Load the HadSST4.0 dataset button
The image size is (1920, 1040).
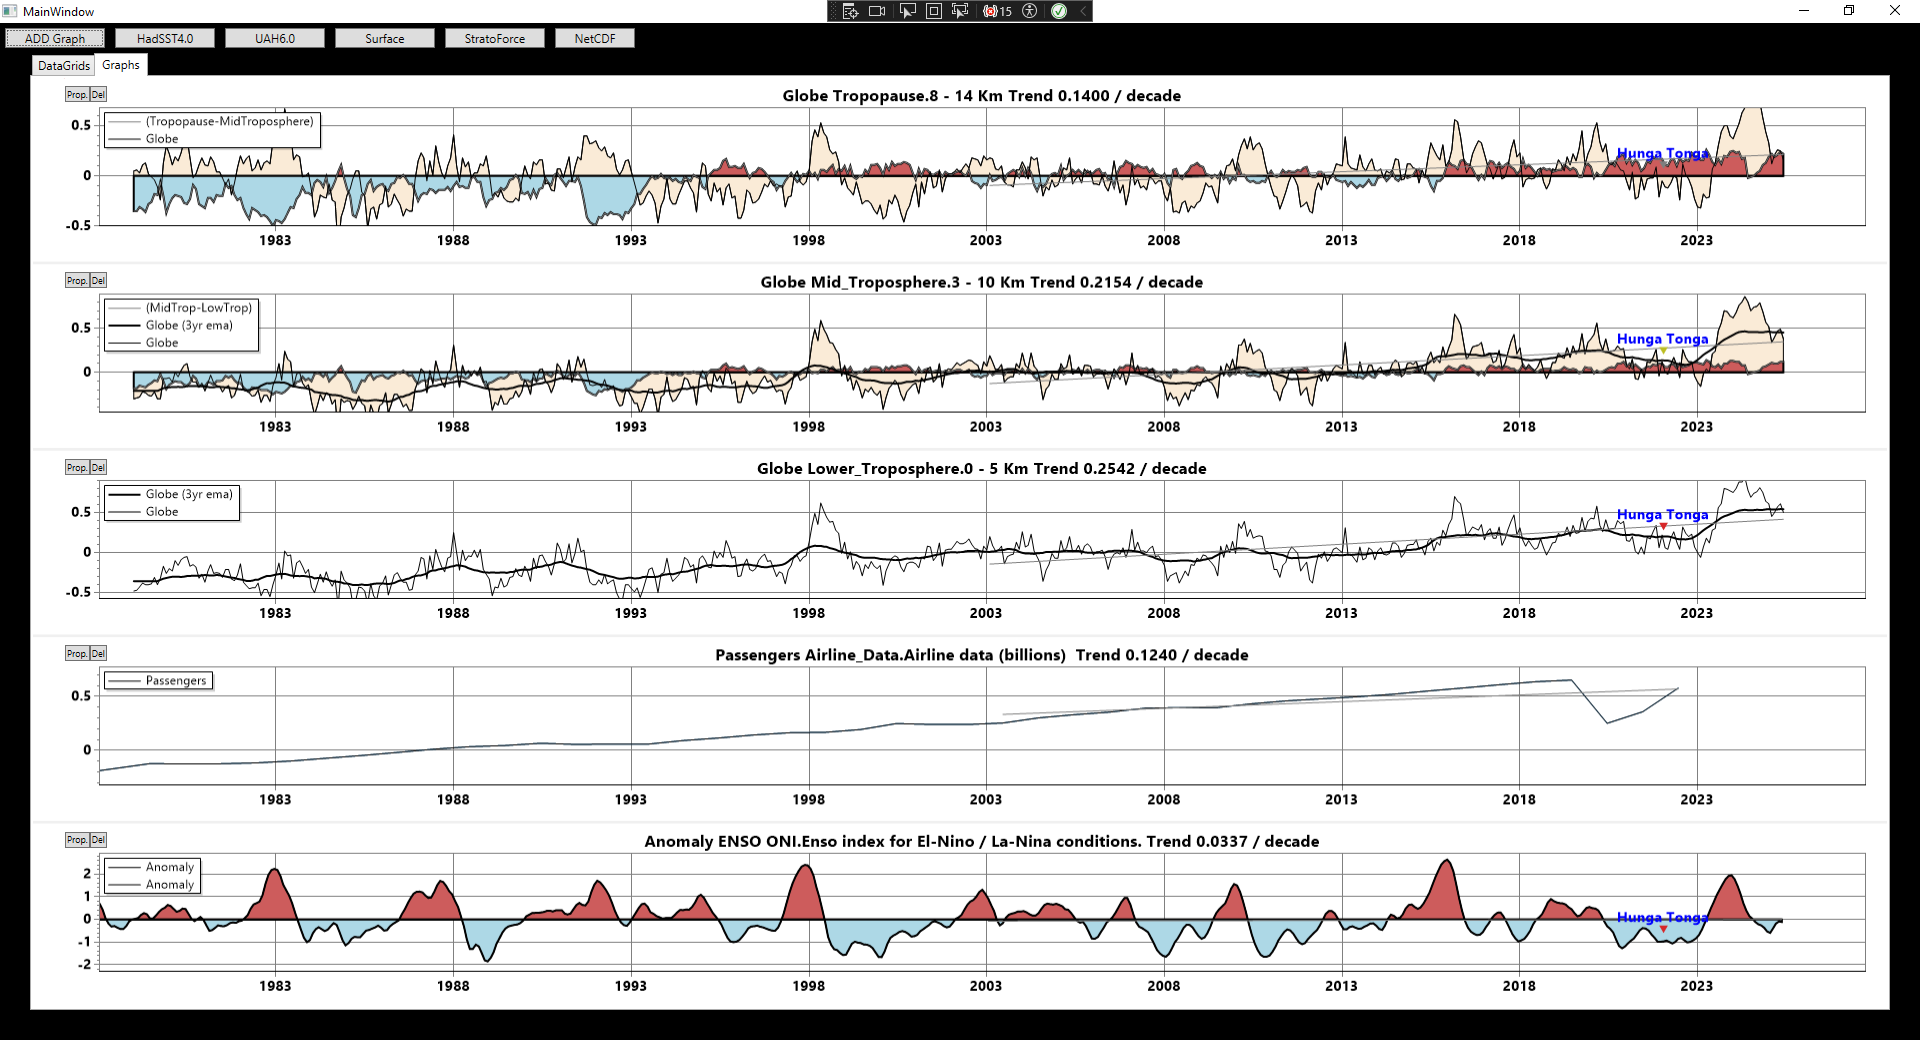coord(165,39)
